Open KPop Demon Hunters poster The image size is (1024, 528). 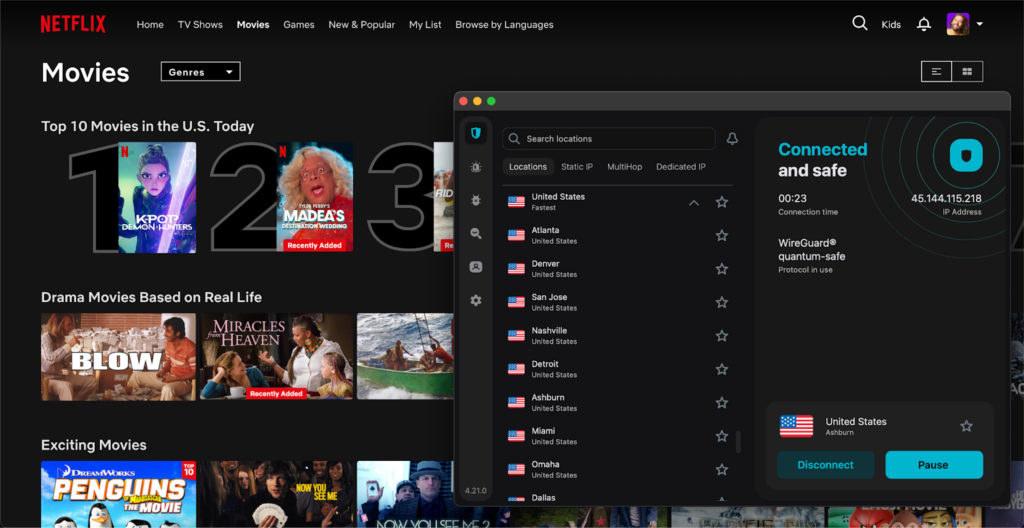(x=157, y=197)
